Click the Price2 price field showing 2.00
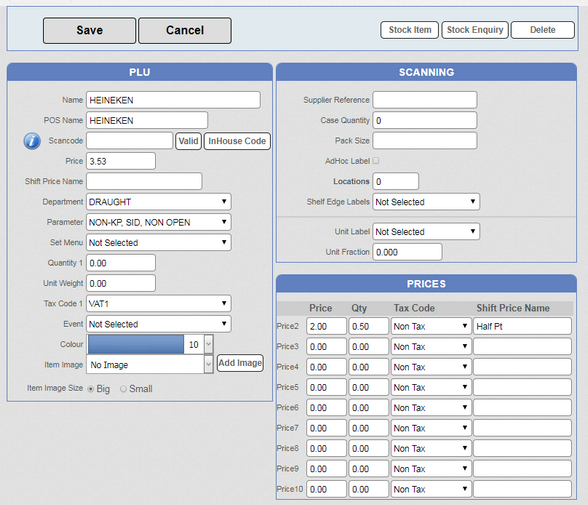 326,326
